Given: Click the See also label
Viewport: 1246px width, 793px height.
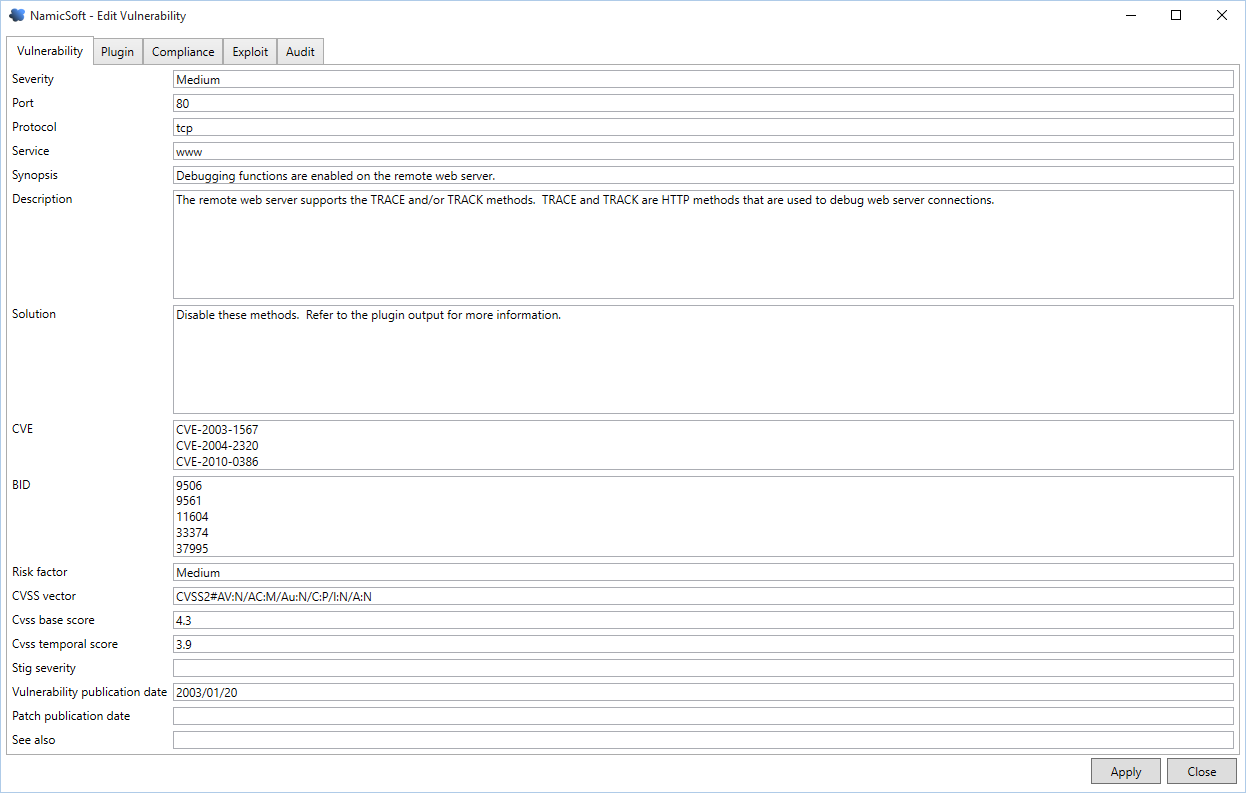Looking at the screenshot, I should [34, 740].
